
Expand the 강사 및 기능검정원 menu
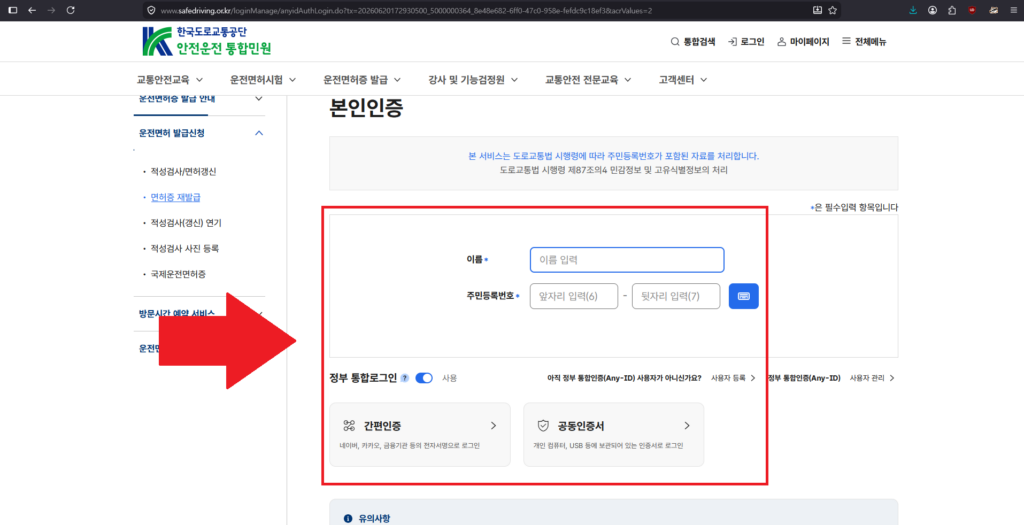click(x=473, y=80)
